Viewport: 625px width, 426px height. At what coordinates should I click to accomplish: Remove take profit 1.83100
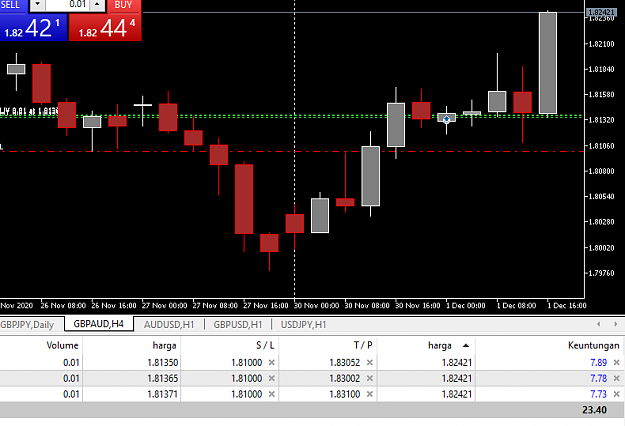point(370,394)
